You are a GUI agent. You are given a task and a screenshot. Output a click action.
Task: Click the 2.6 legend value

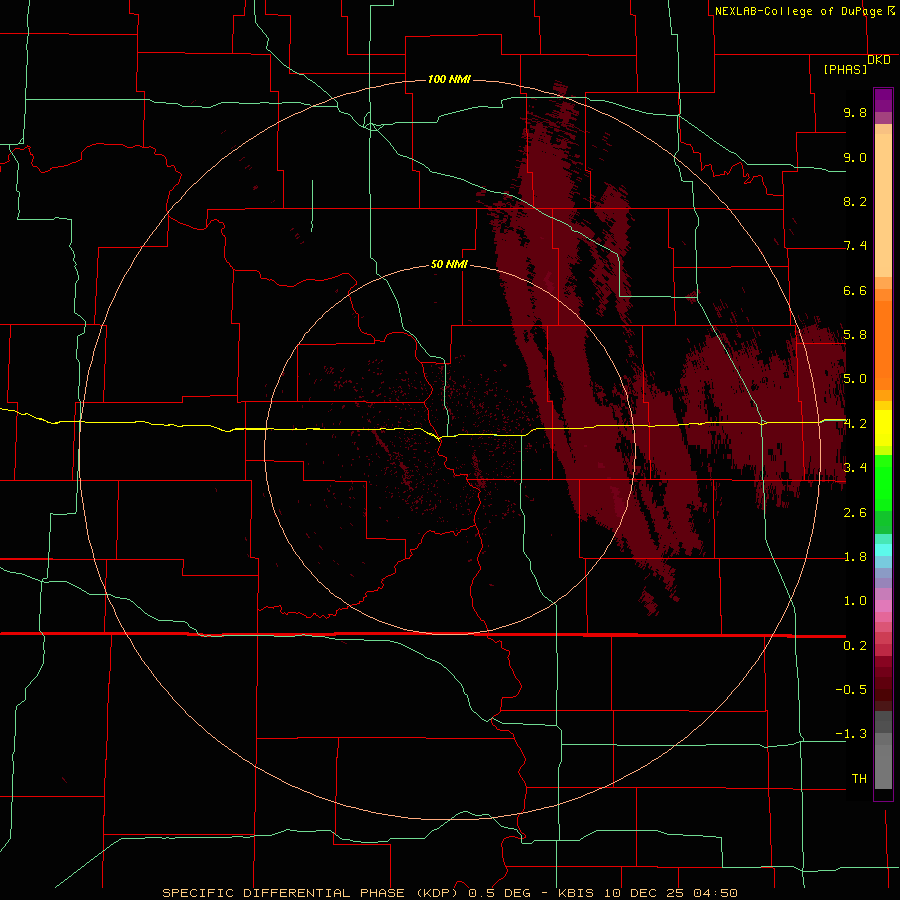point(855,513)
